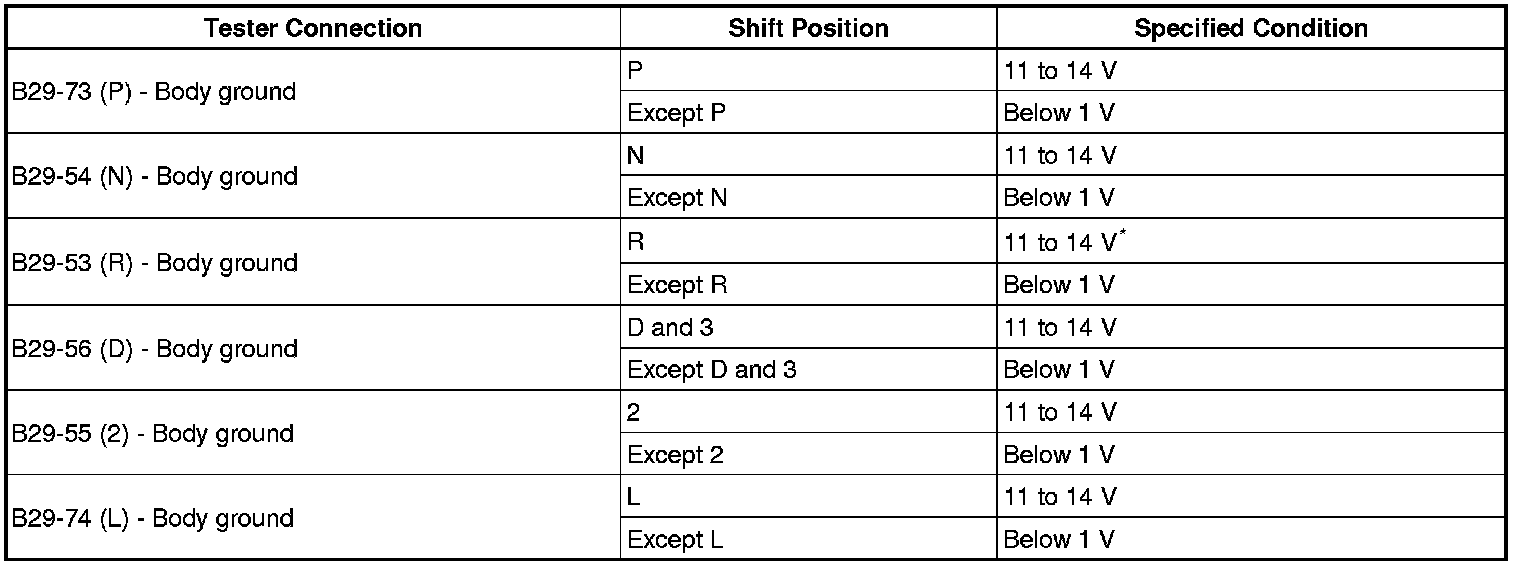Screen dimensions: 1520x566
Task: Click the Except 2 shift position cell
Action: (675, 455)
